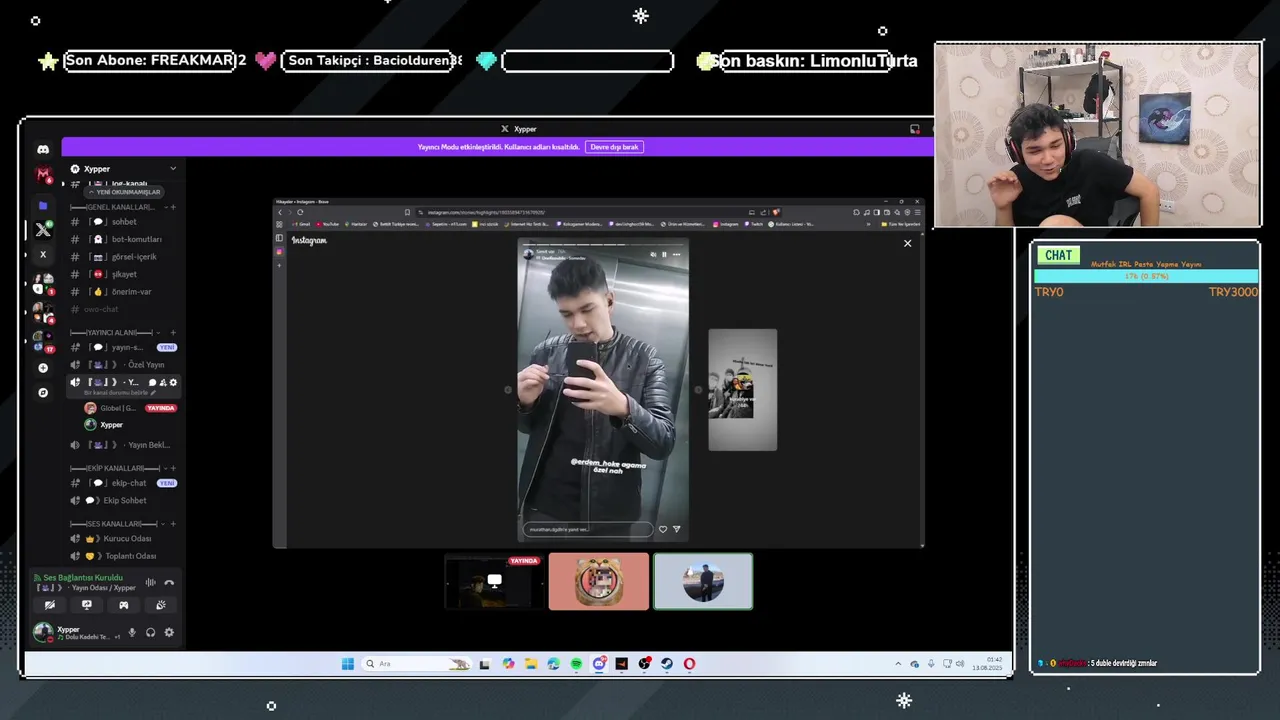This screenshot has width=1280, height=720.
Task: Open the X server icon in Discord
Action: pos(43,230)
